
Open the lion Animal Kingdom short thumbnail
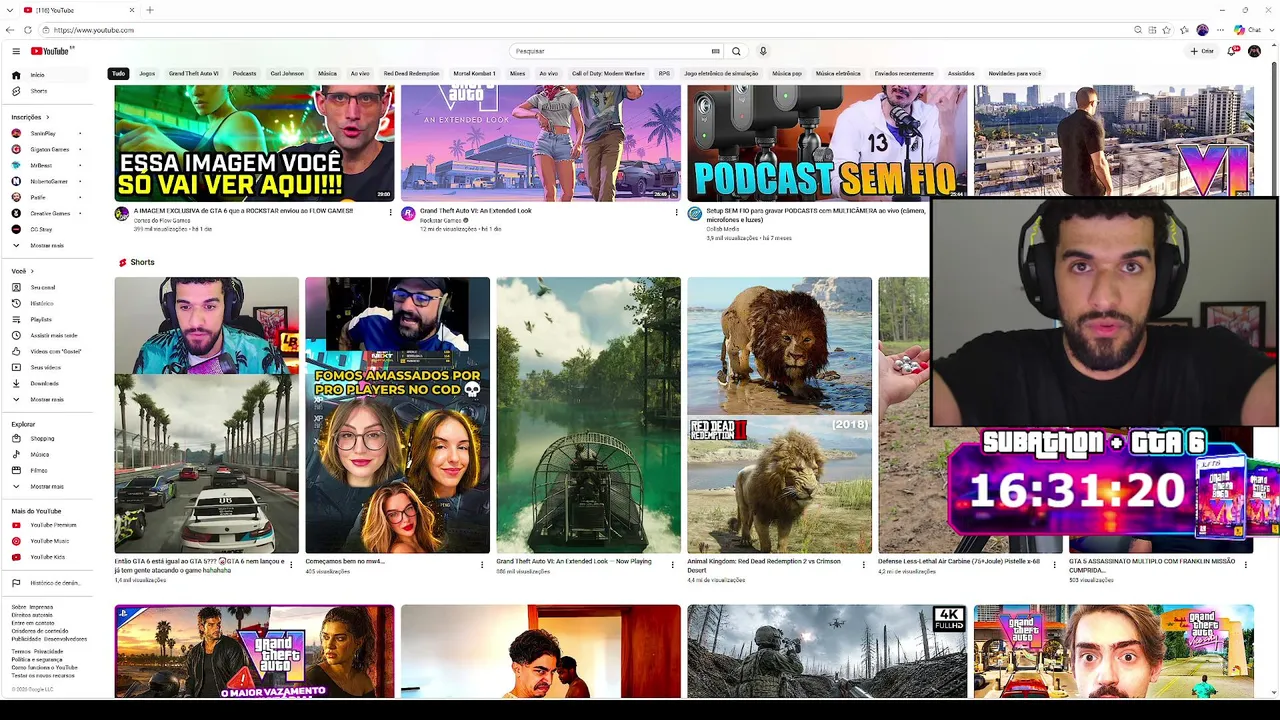(779, 415)
